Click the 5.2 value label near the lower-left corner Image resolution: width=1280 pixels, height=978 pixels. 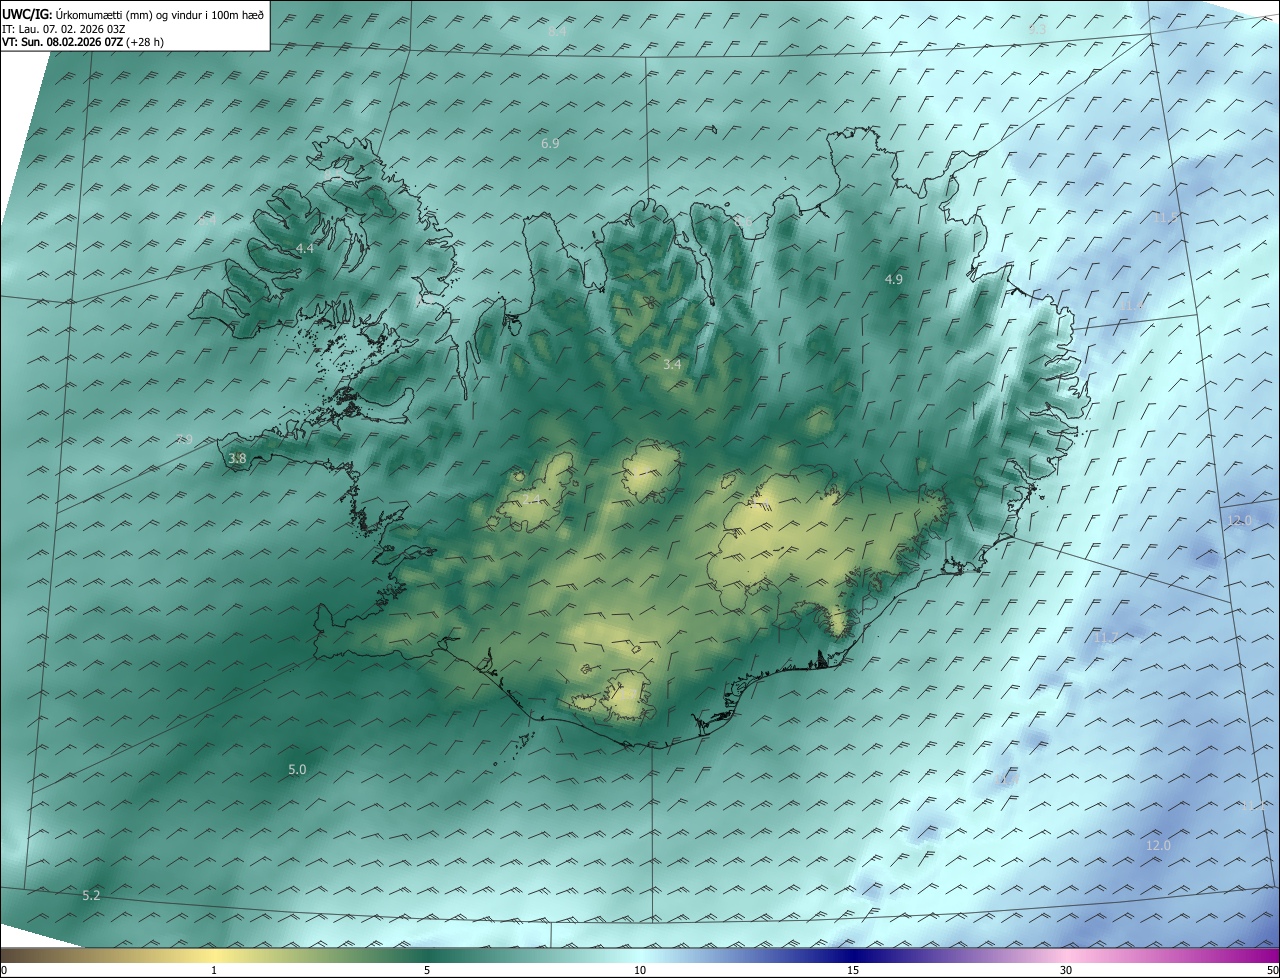[x=91, y=895]
